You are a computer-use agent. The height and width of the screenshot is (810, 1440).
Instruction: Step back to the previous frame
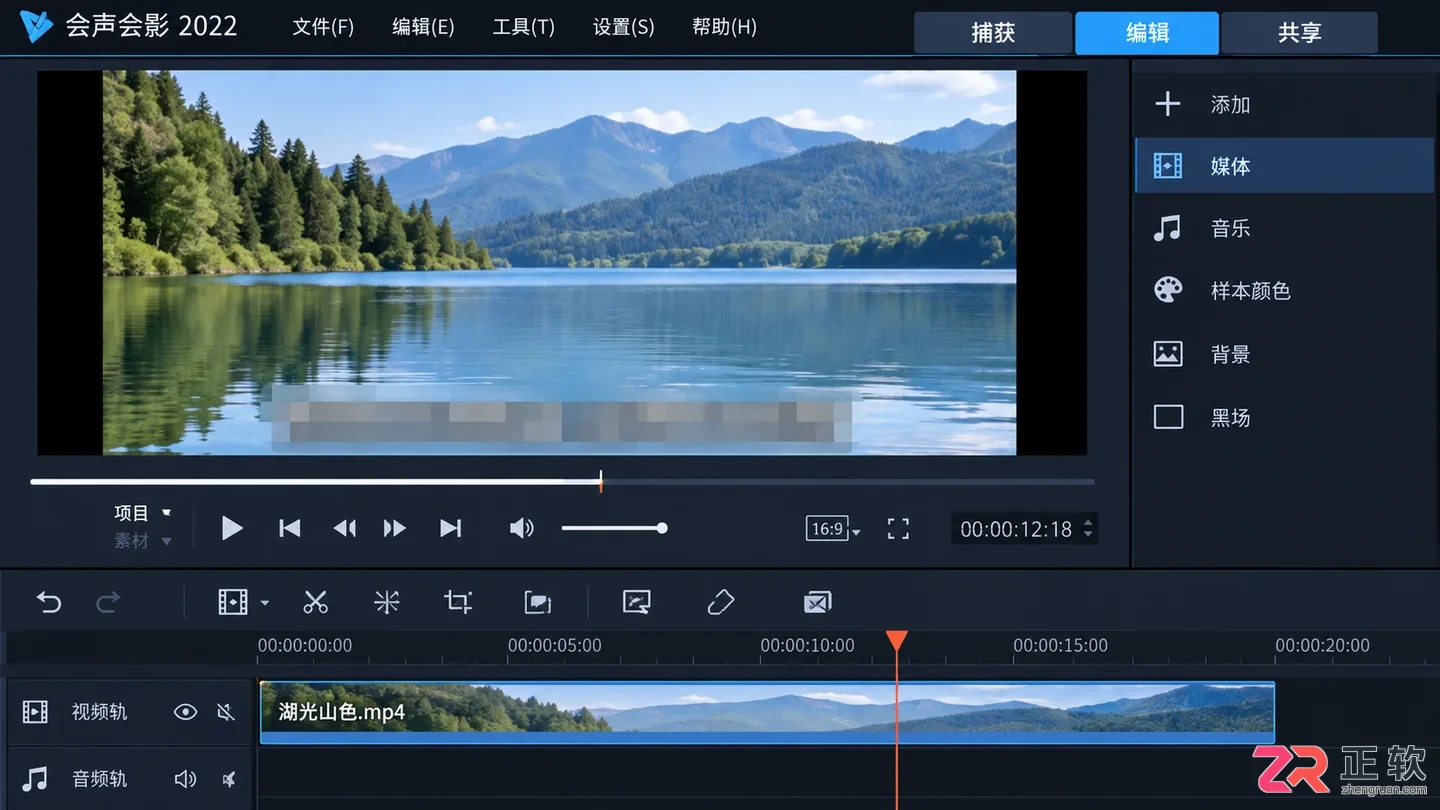(x=345, y=528)
